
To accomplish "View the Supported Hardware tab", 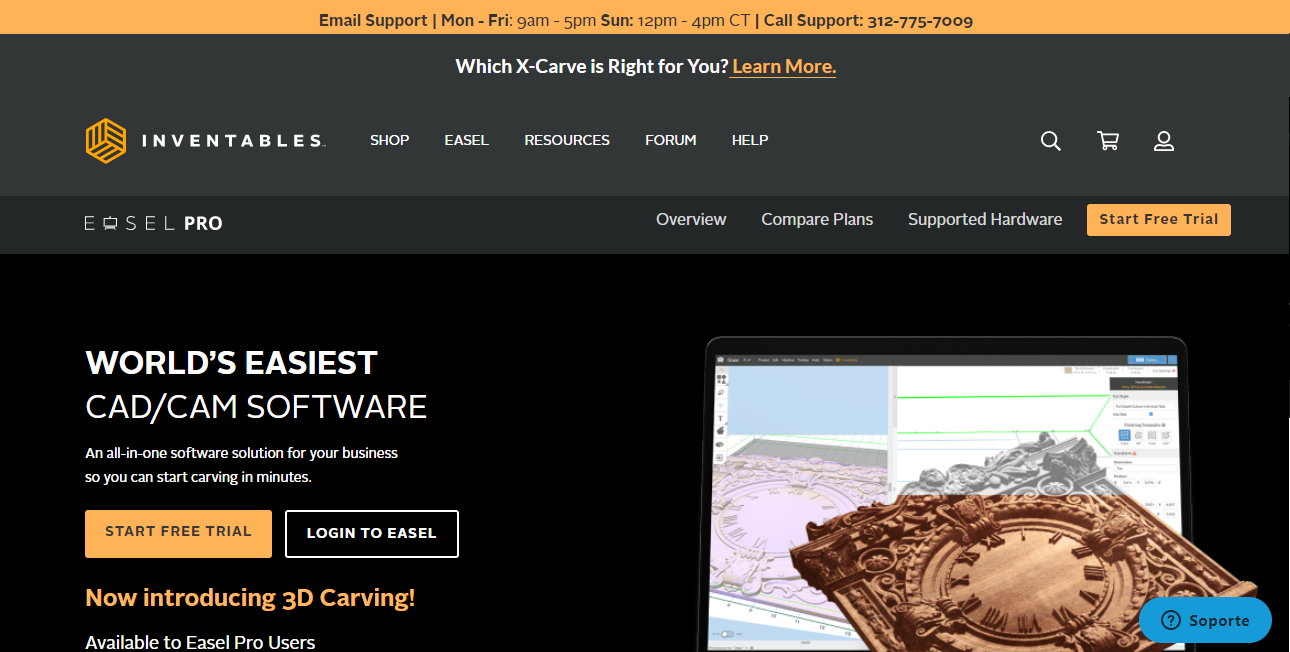I will [985, 219].
